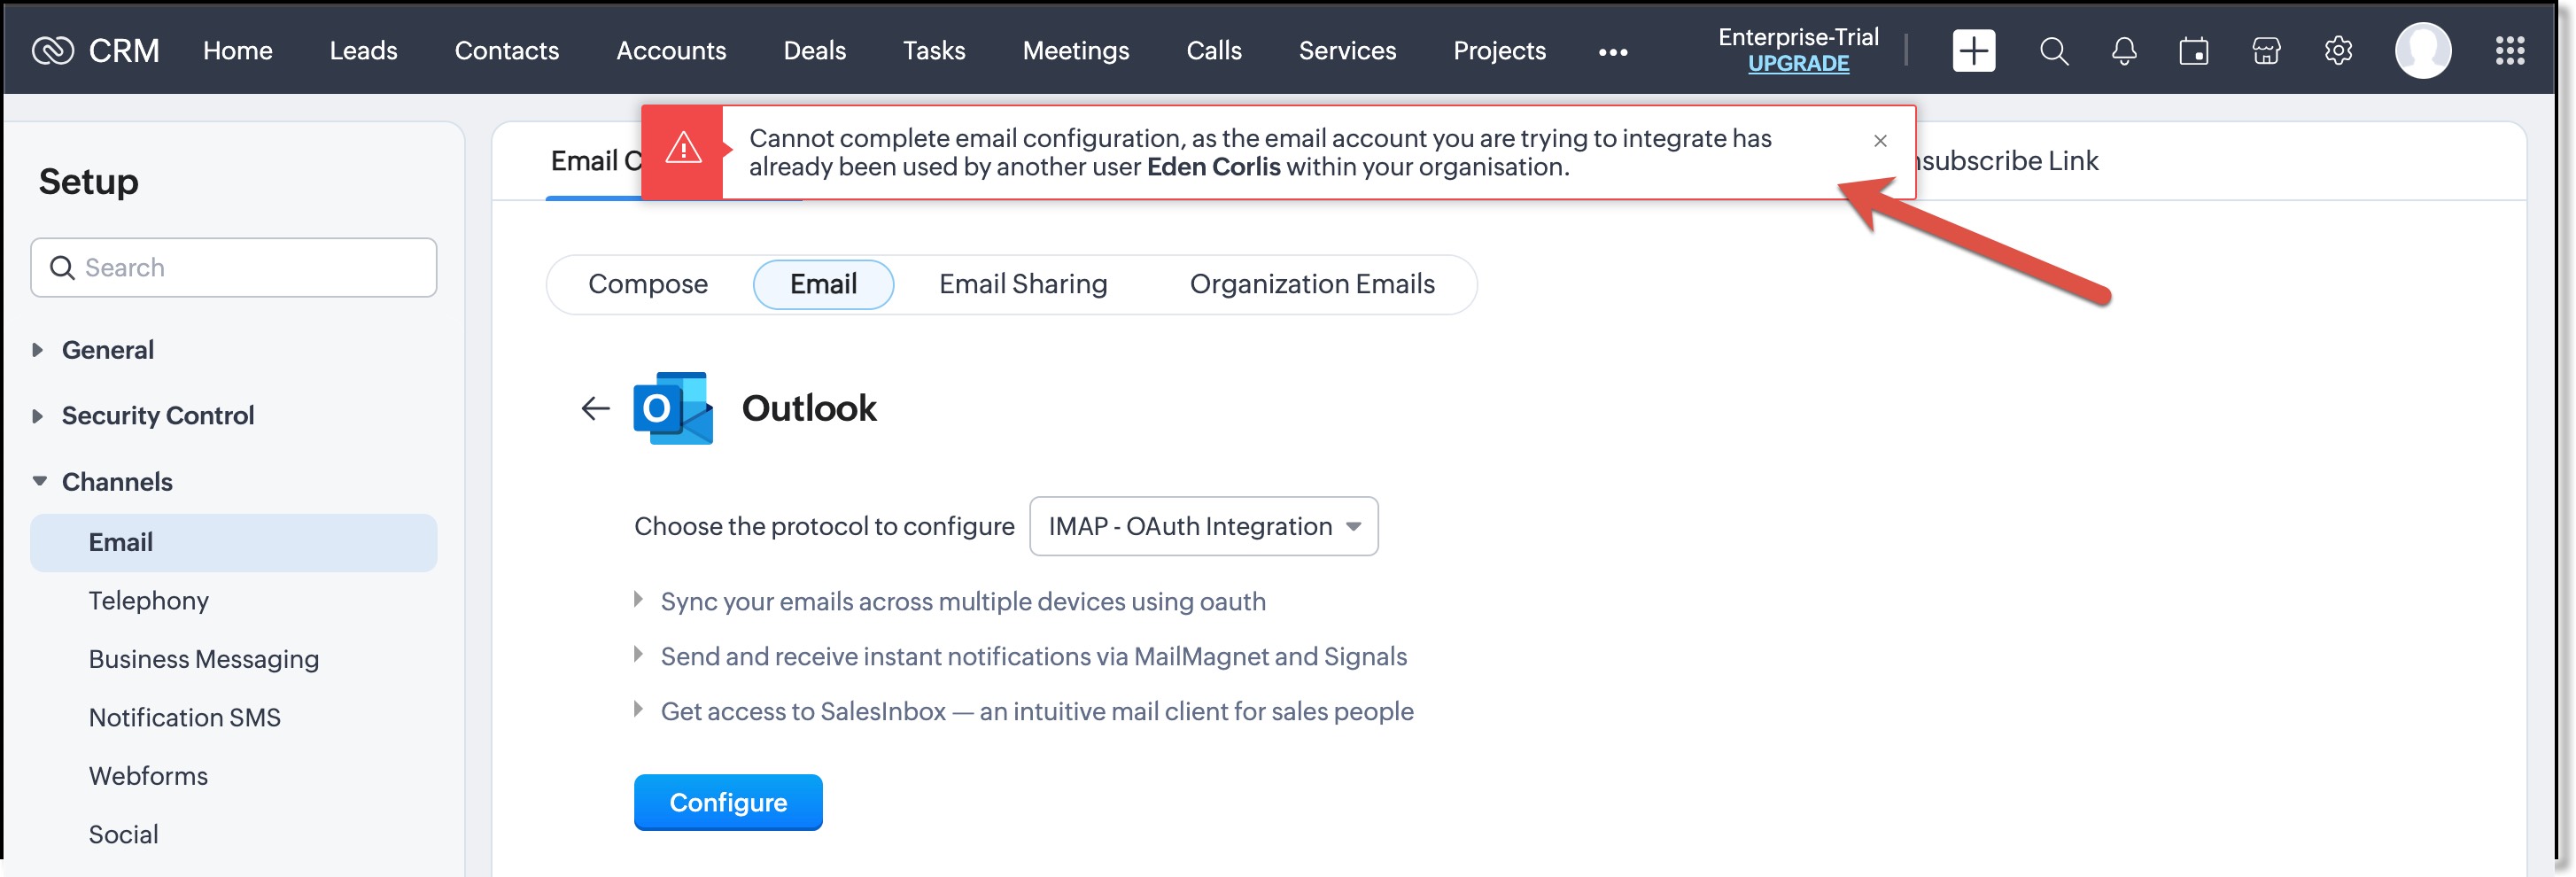Open the user profile avatar
2576x877 pixels.
2422,50
